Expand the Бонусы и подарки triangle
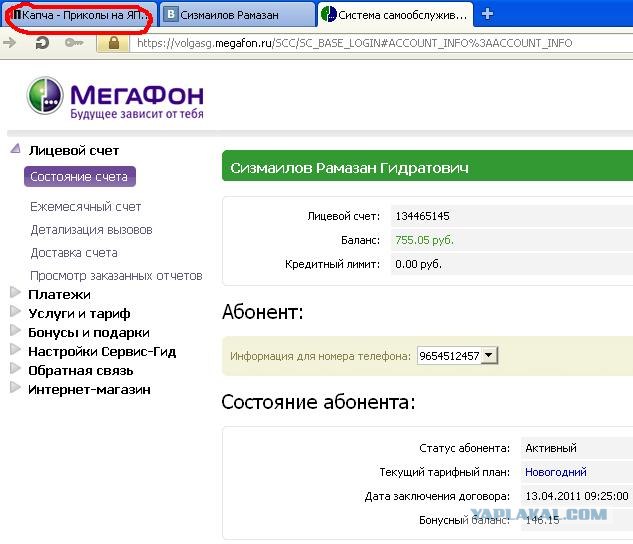The width and height of the screenshot is (633, 544). point(15,330)
